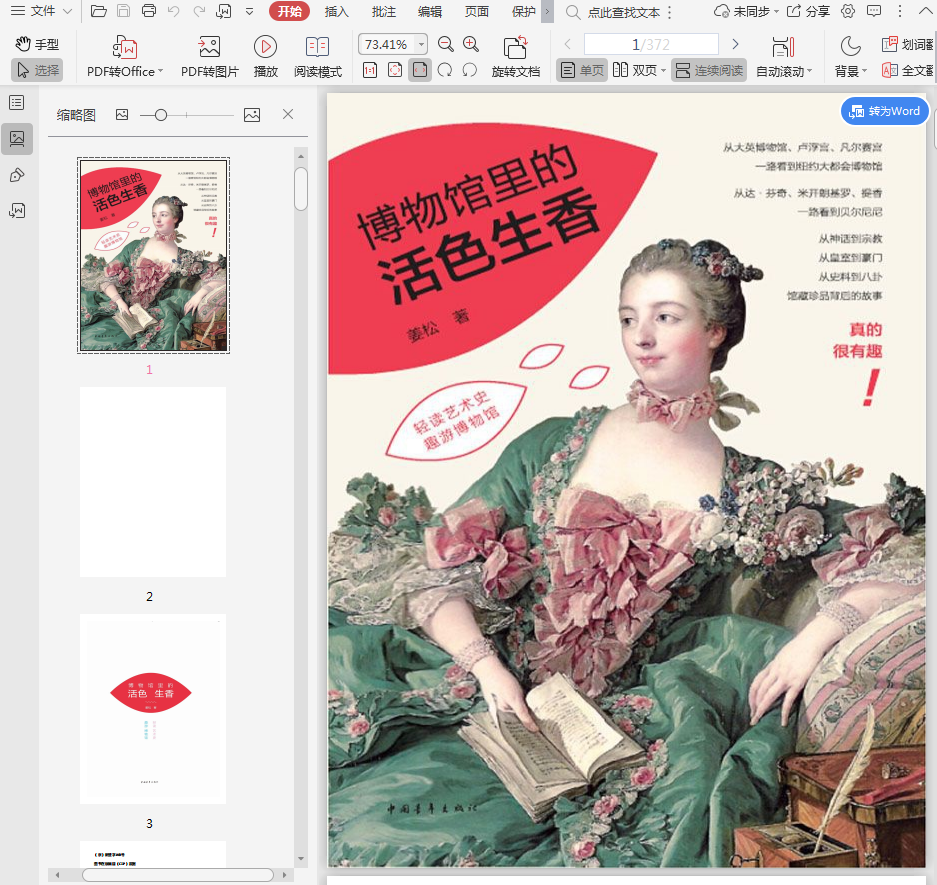Open the 批注 annotation tab

[x=383, y=12]
